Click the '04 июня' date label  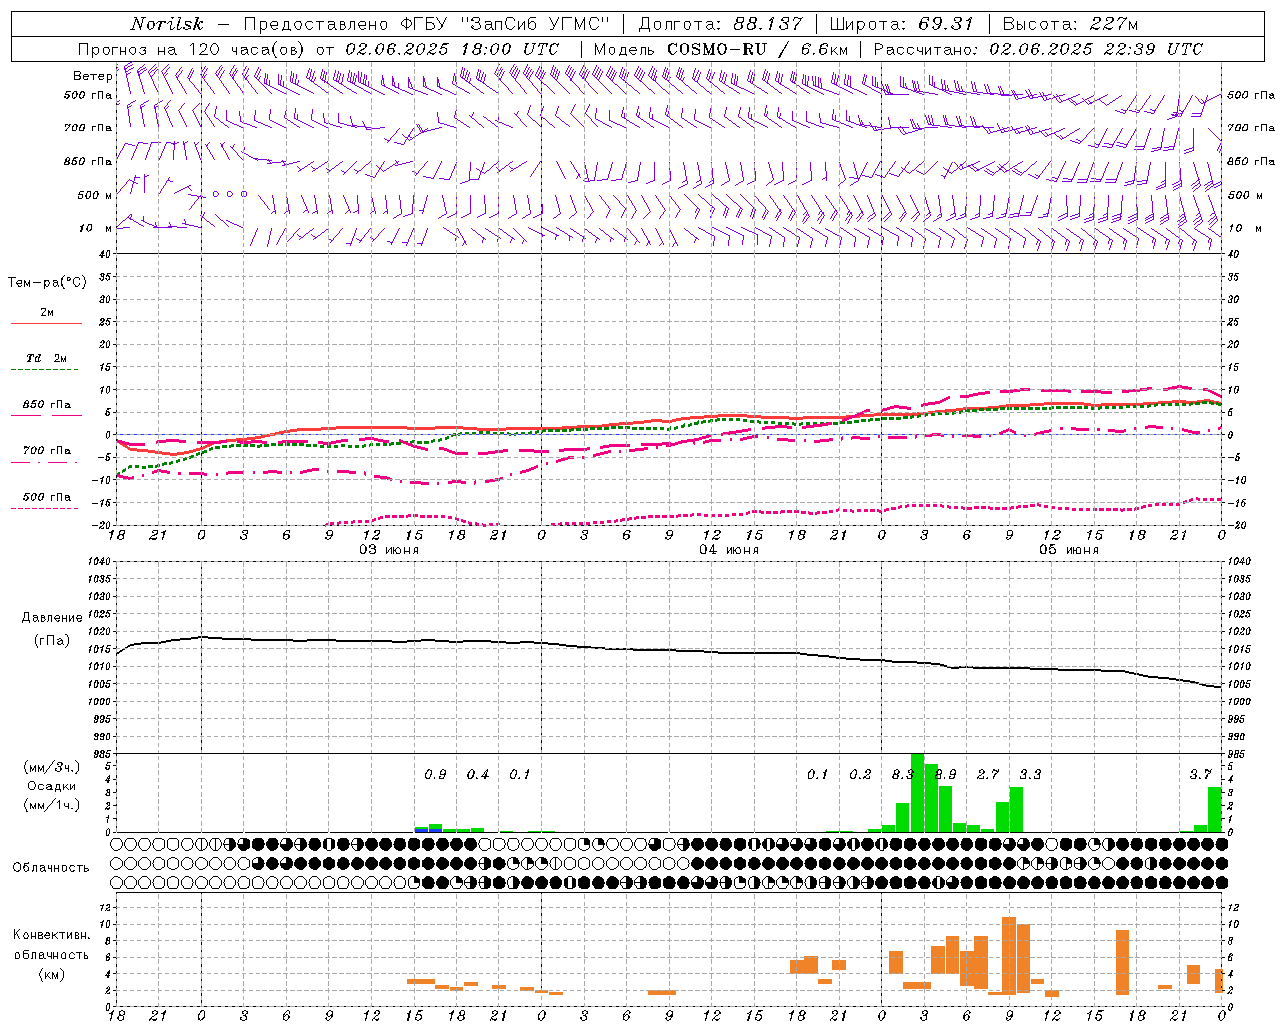(729, 550)
